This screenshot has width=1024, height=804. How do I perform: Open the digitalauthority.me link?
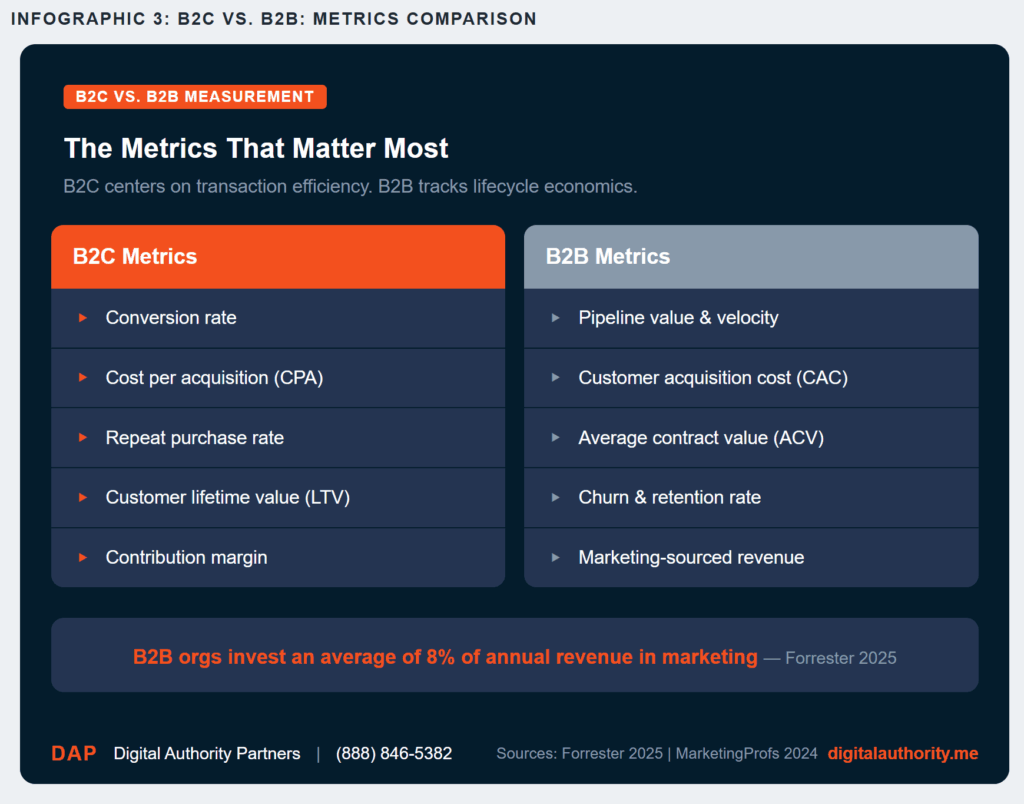coord(902,753)
